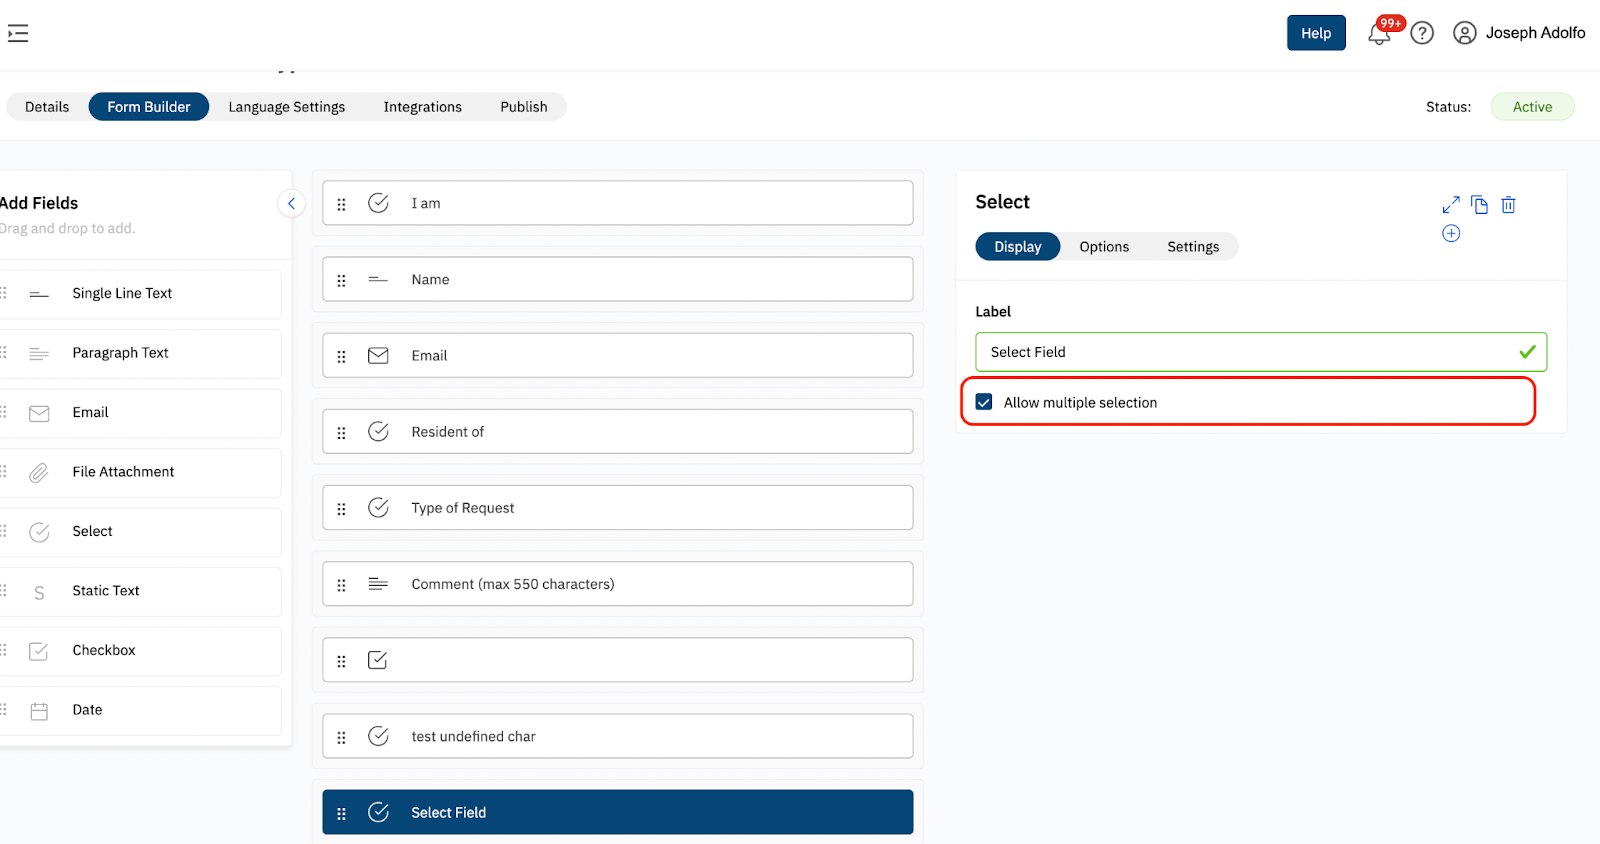Duplicate the selected field with copy icon
Screen dimensions: 1600x844
tap(1480, 204)
